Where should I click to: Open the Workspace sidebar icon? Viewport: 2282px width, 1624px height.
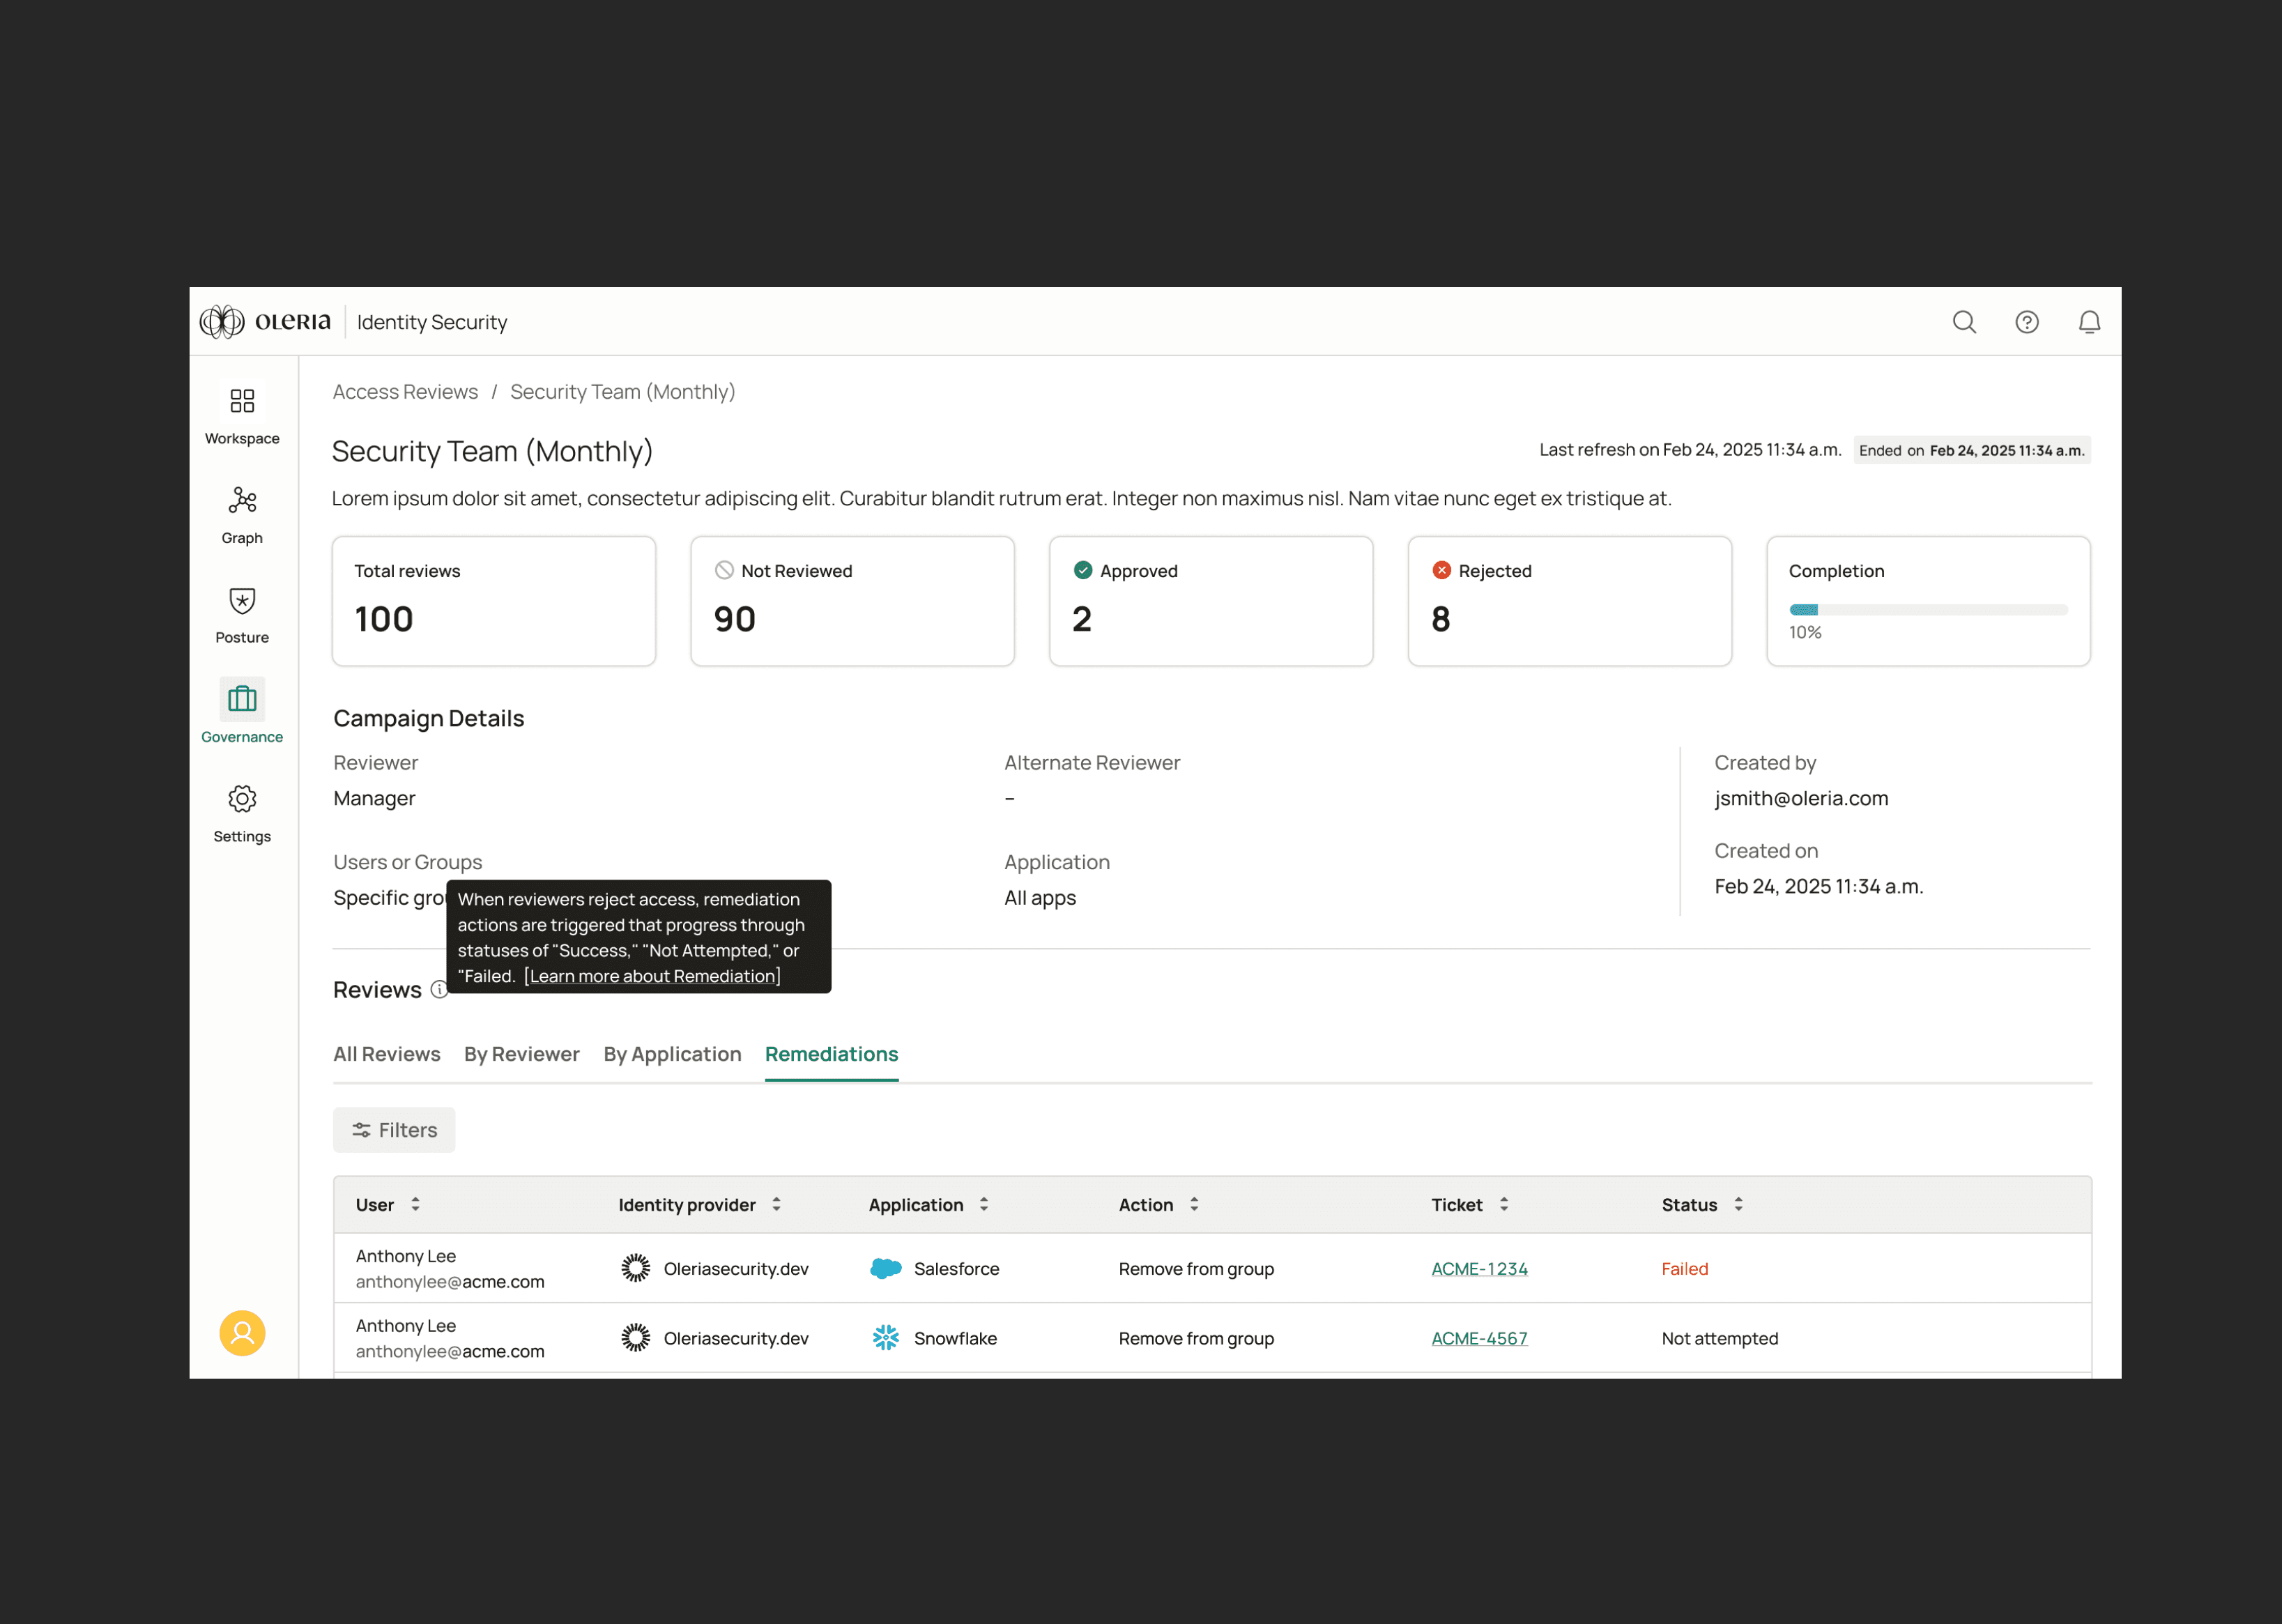point(242,401)
